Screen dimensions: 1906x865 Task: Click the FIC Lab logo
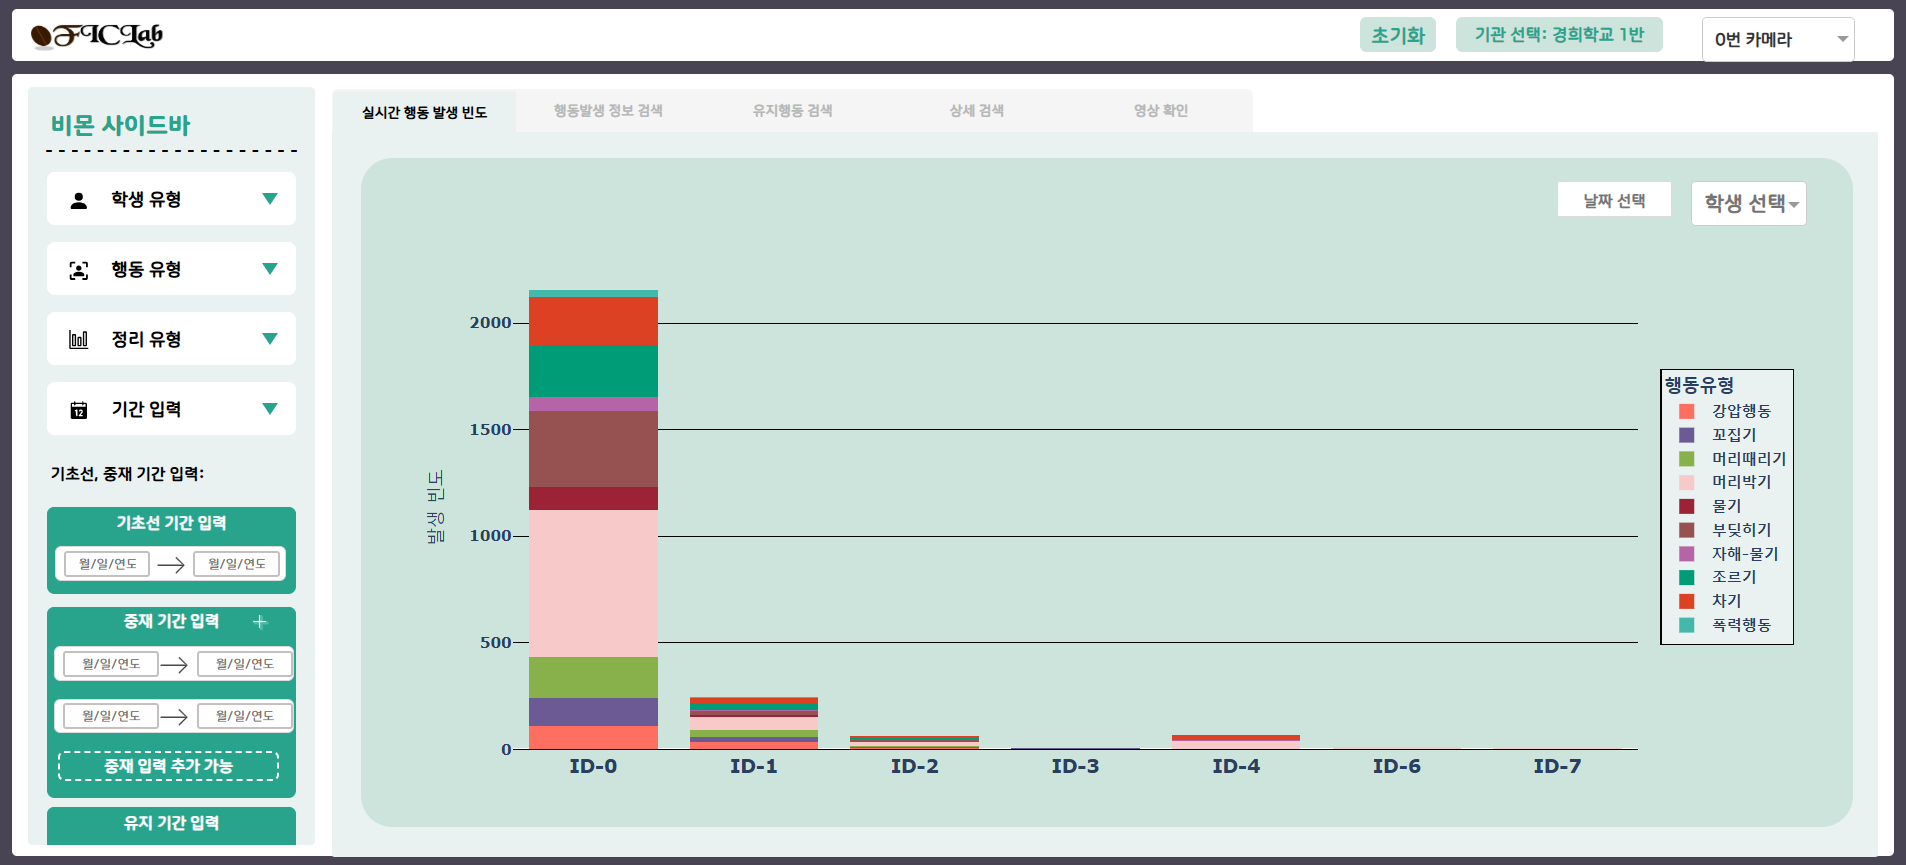pos(96,36)
